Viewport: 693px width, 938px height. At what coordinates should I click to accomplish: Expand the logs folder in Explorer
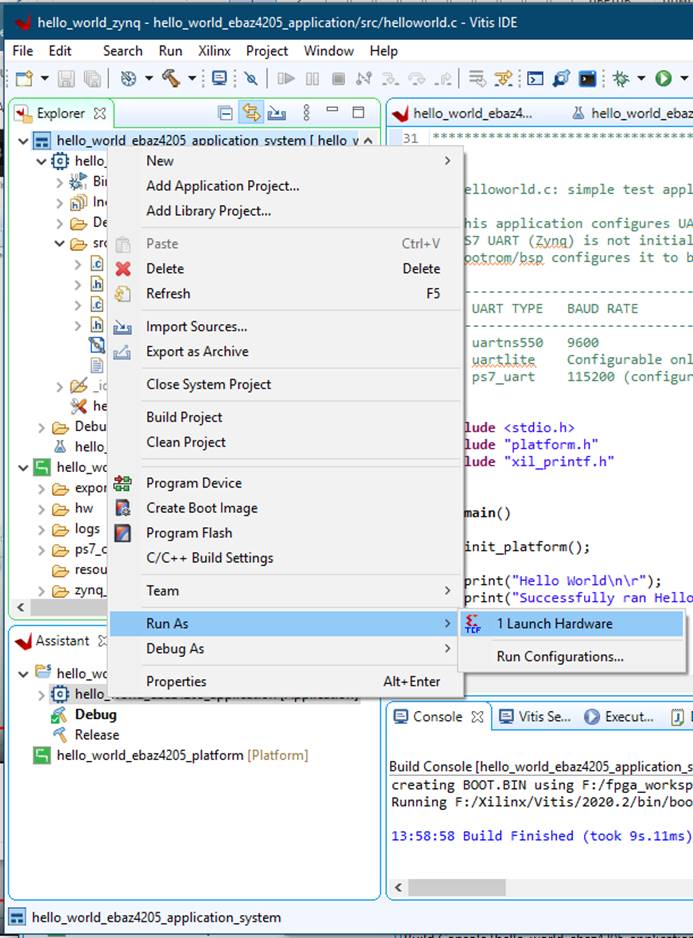pyautogui.click(x=41, y=529)
